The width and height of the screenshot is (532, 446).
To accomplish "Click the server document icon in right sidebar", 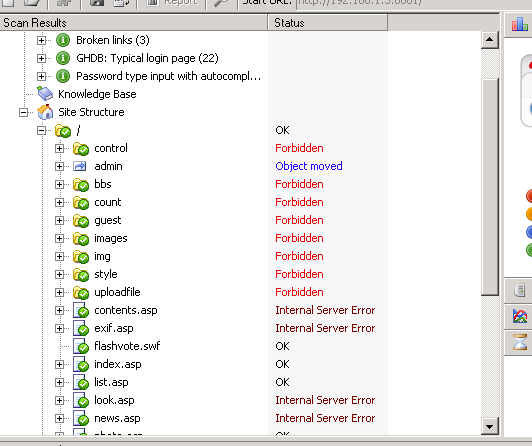I will [x=520, y=291].
